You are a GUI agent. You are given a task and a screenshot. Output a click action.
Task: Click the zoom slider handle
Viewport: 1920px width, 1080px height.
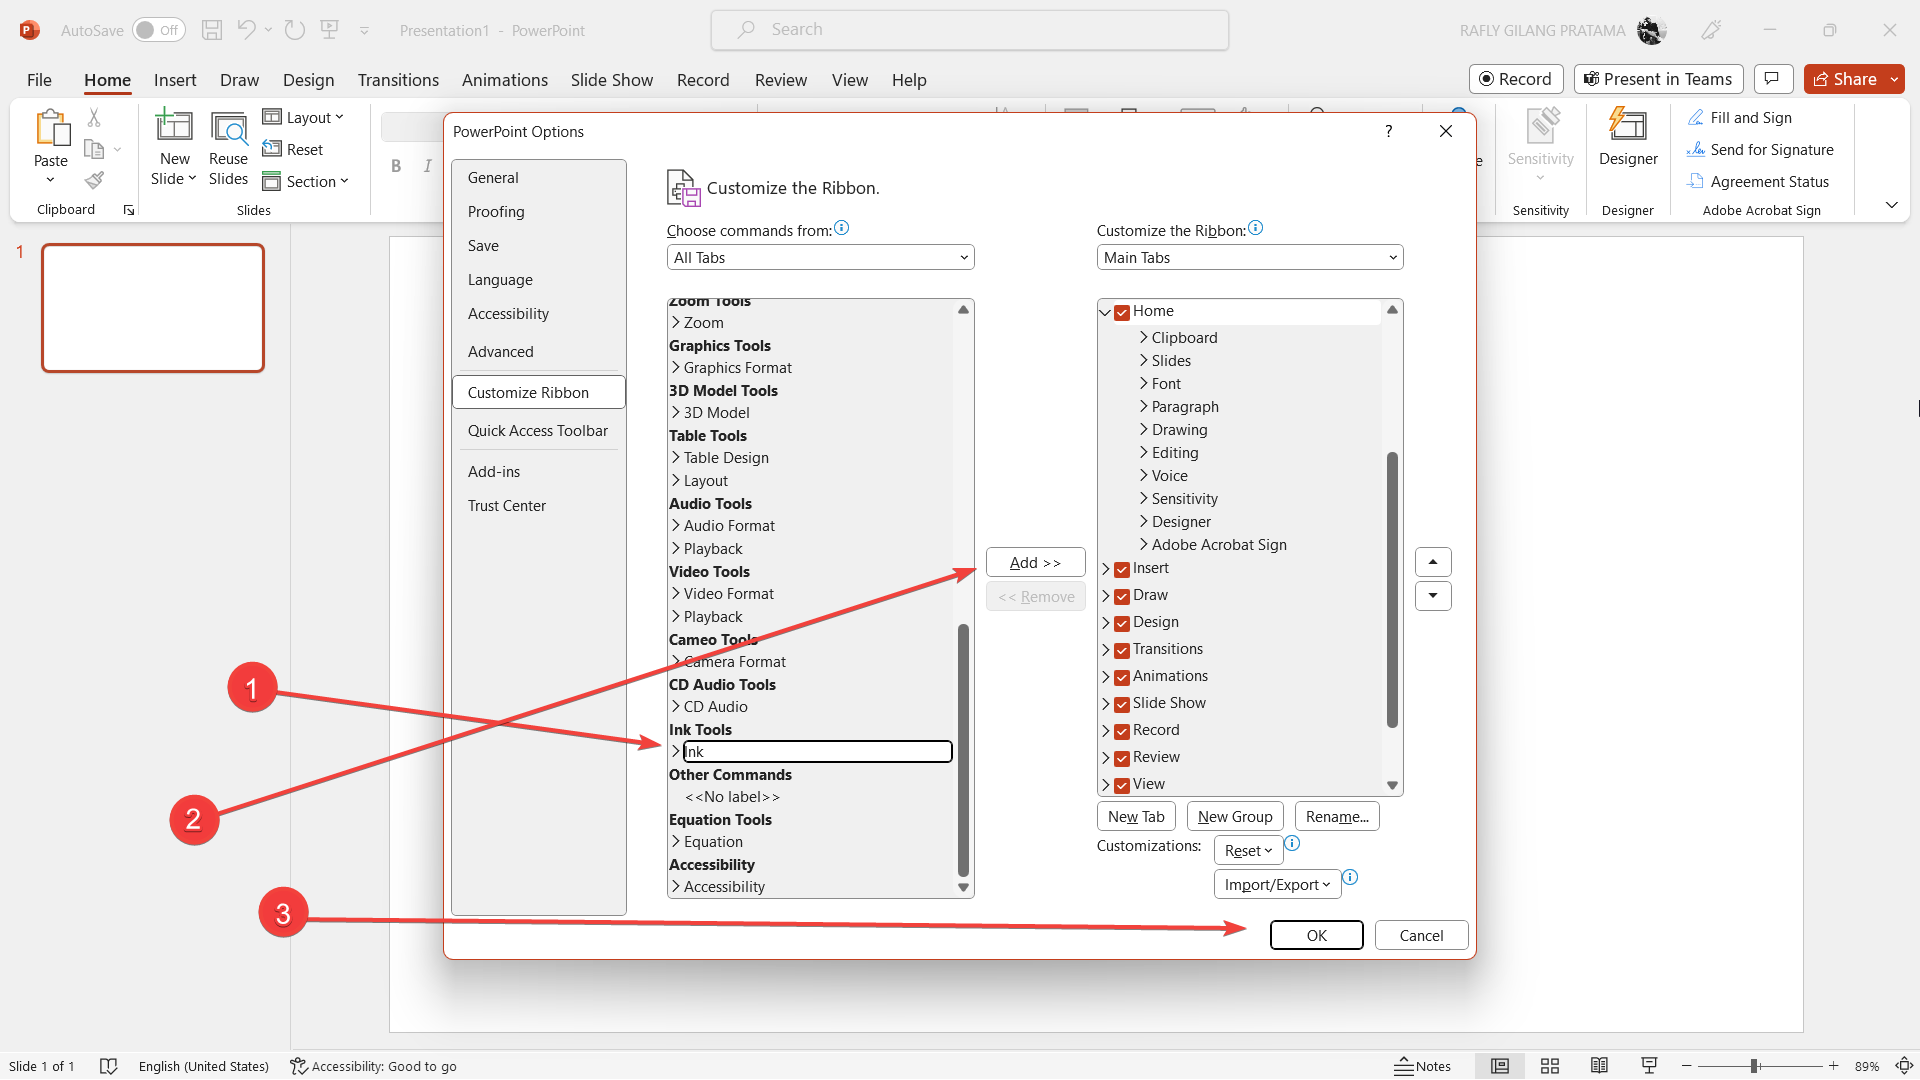click(x=1754, y=1066)
